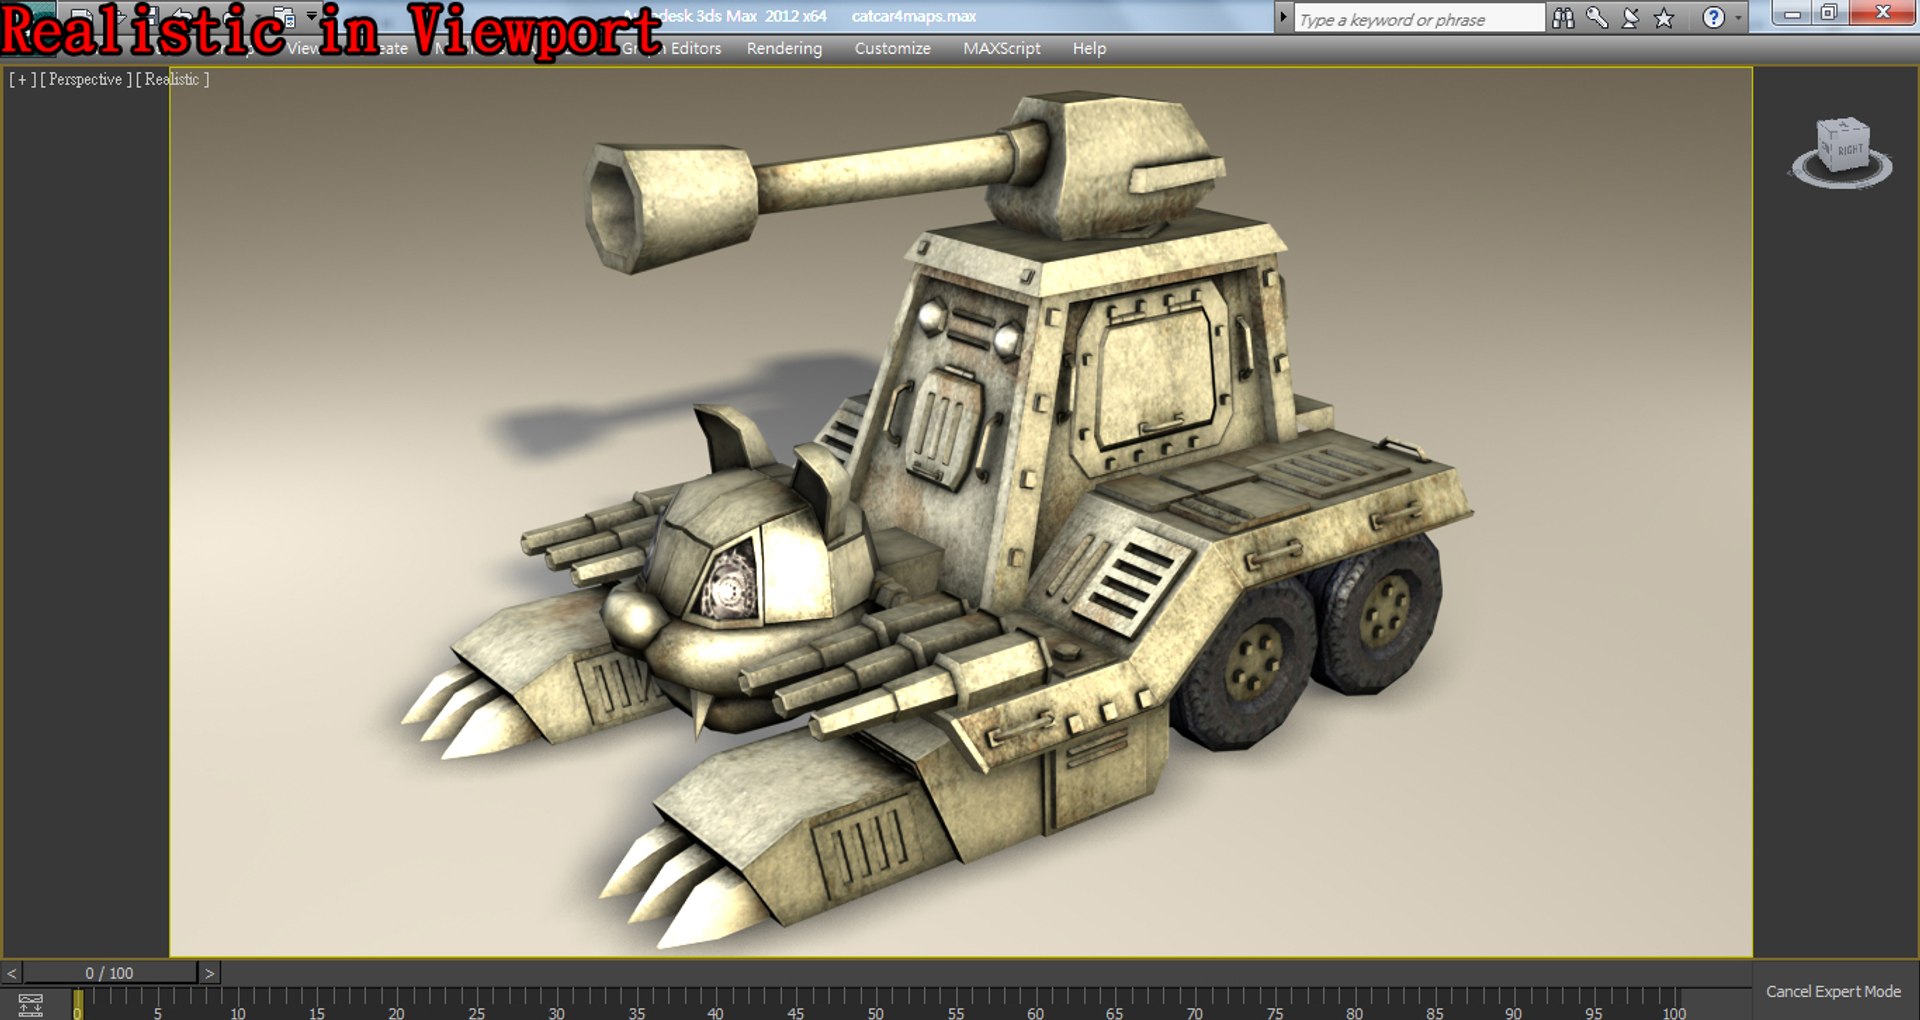1920x1020 pixels.
Task: Open the Perspective viewport label menu
Action: click(x=86, y=79)
